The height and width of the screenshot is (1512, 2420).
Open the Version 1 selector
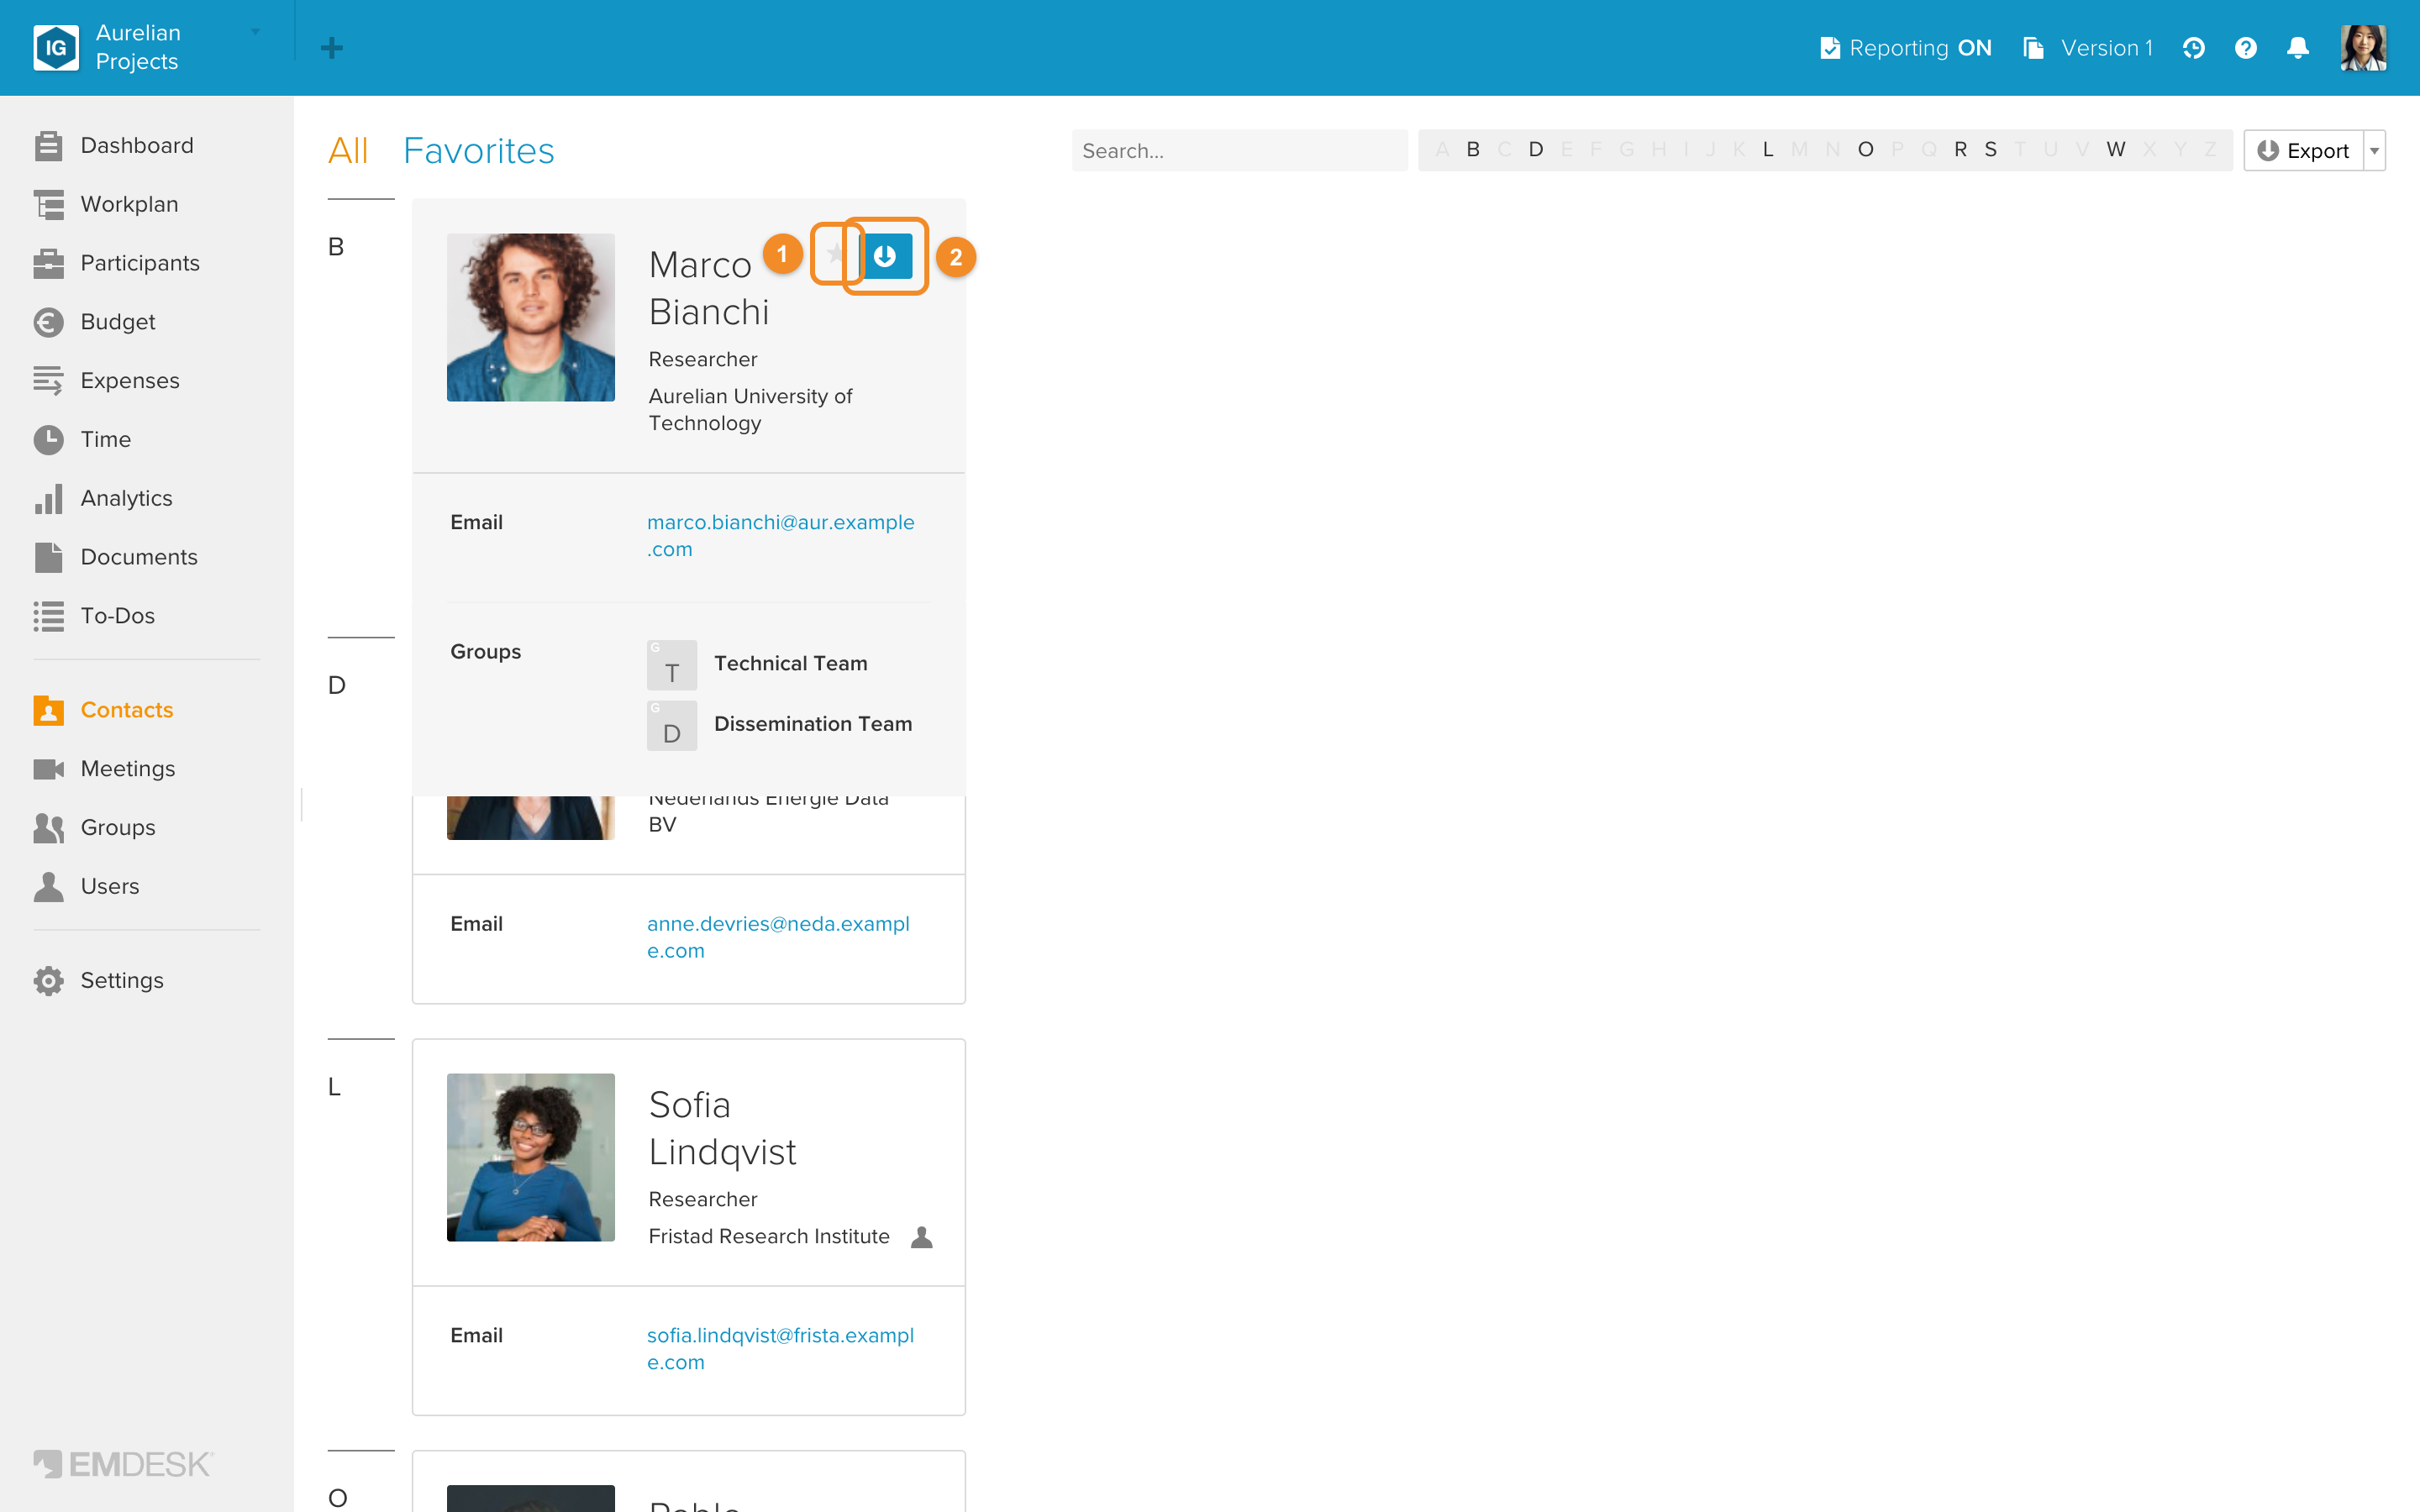coord(2087,48)
